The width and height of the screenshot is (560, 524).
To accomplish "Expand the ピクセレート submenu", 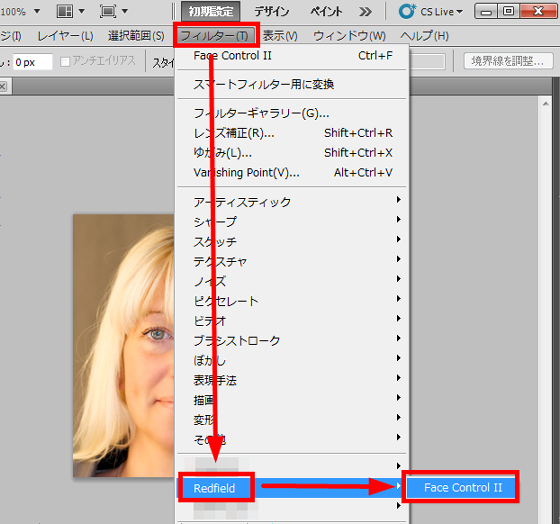I will click(292, 301).
